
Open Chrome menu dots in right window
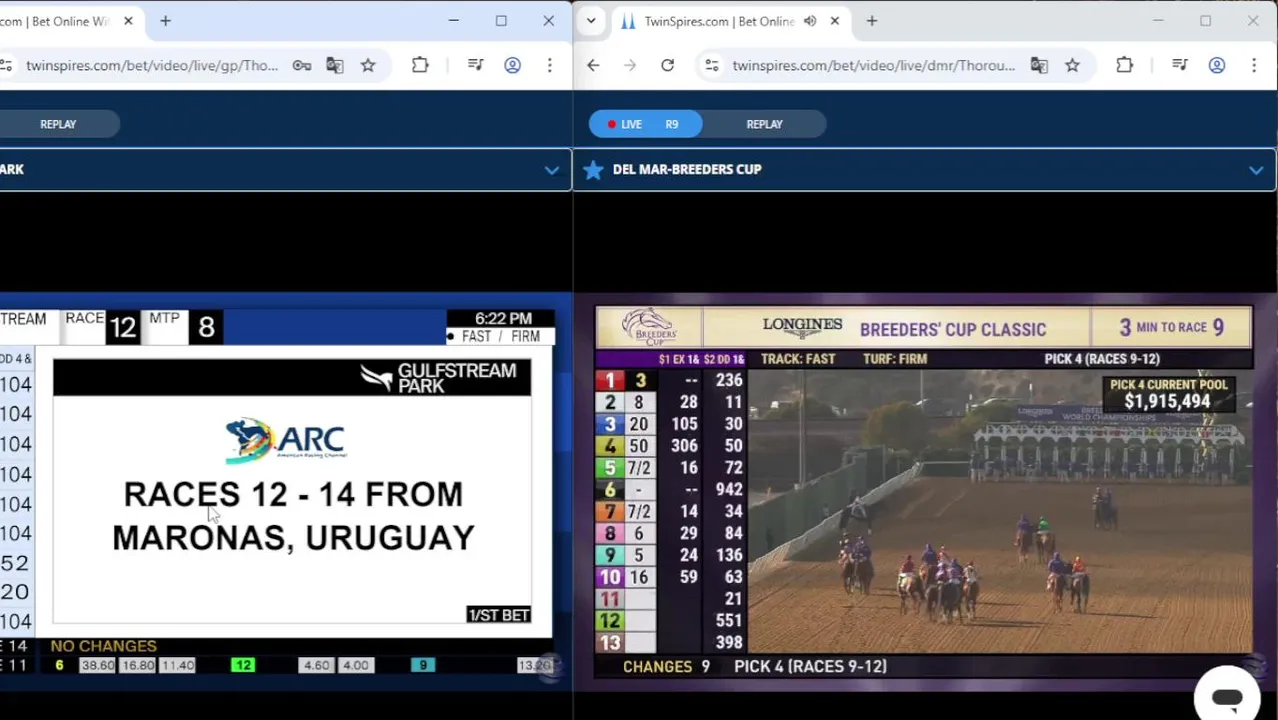pos(1254,66)
